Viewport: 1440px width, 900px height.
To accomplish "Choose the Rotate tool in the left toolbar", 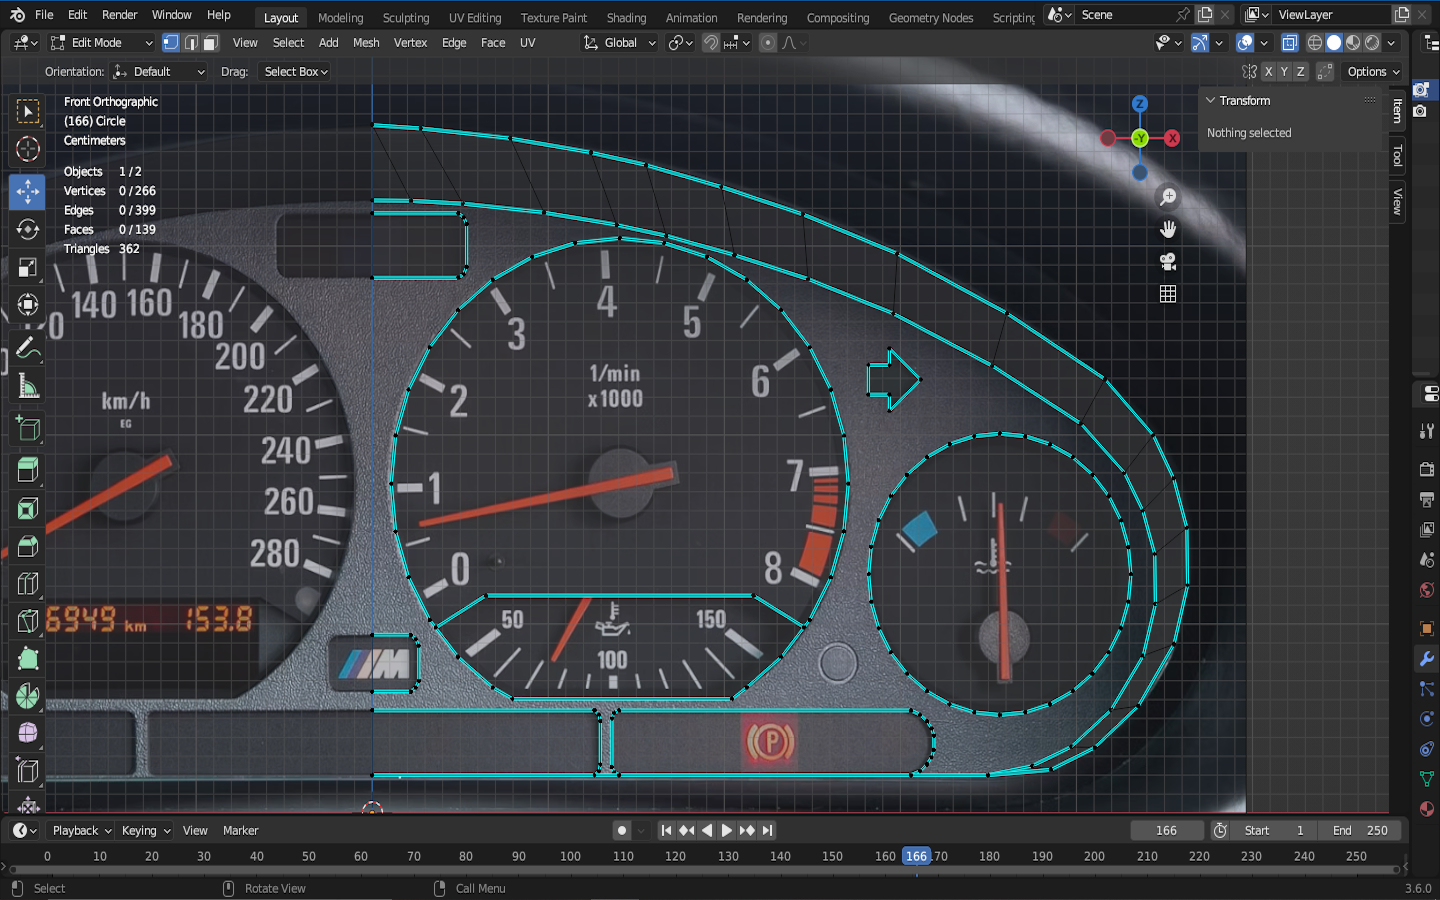I will click(28, 229).
